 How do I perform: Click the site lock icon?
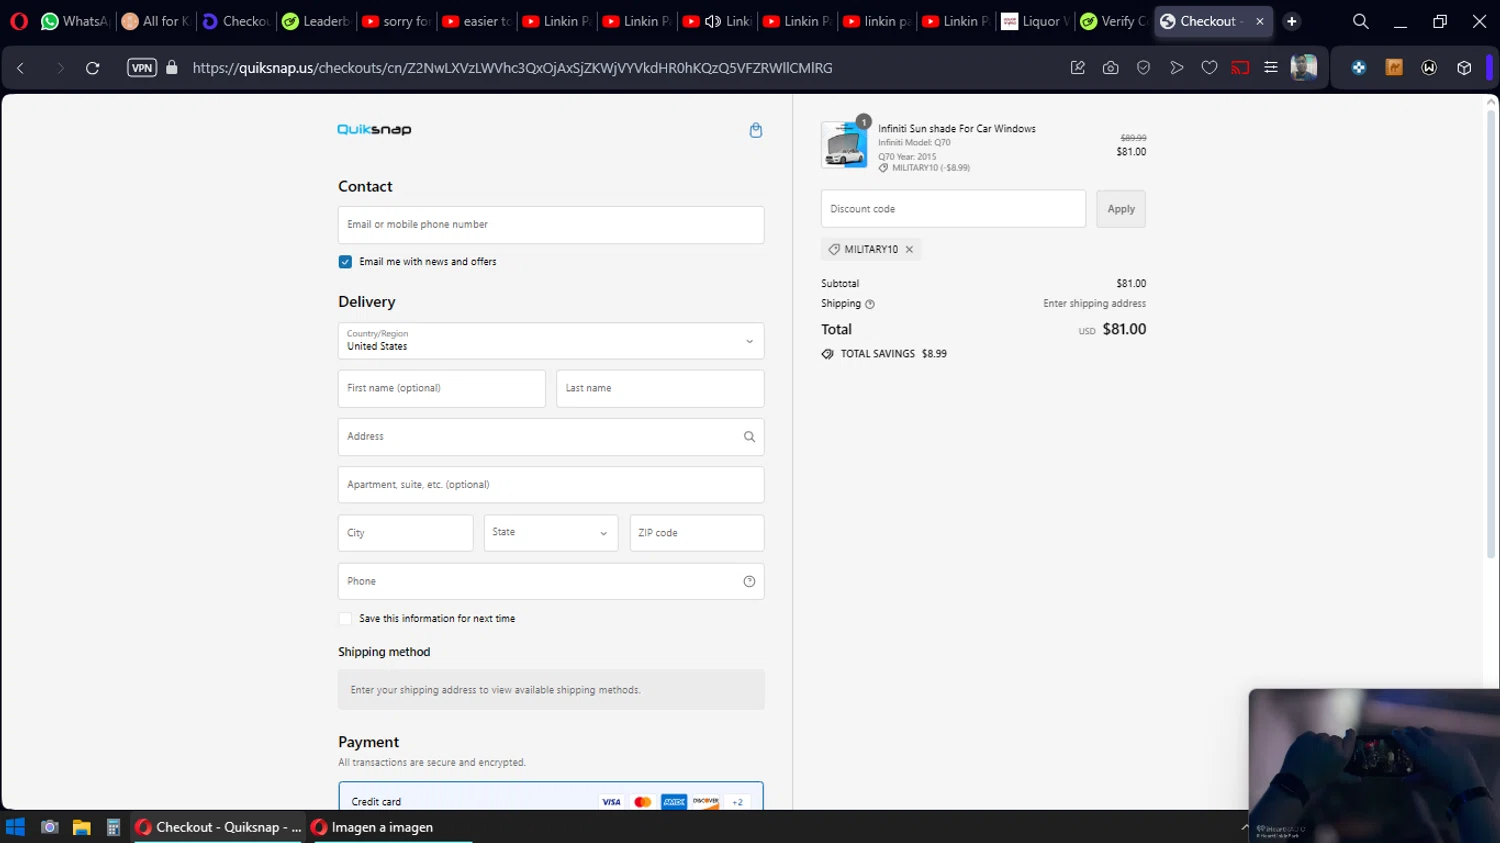coord(172,68)
